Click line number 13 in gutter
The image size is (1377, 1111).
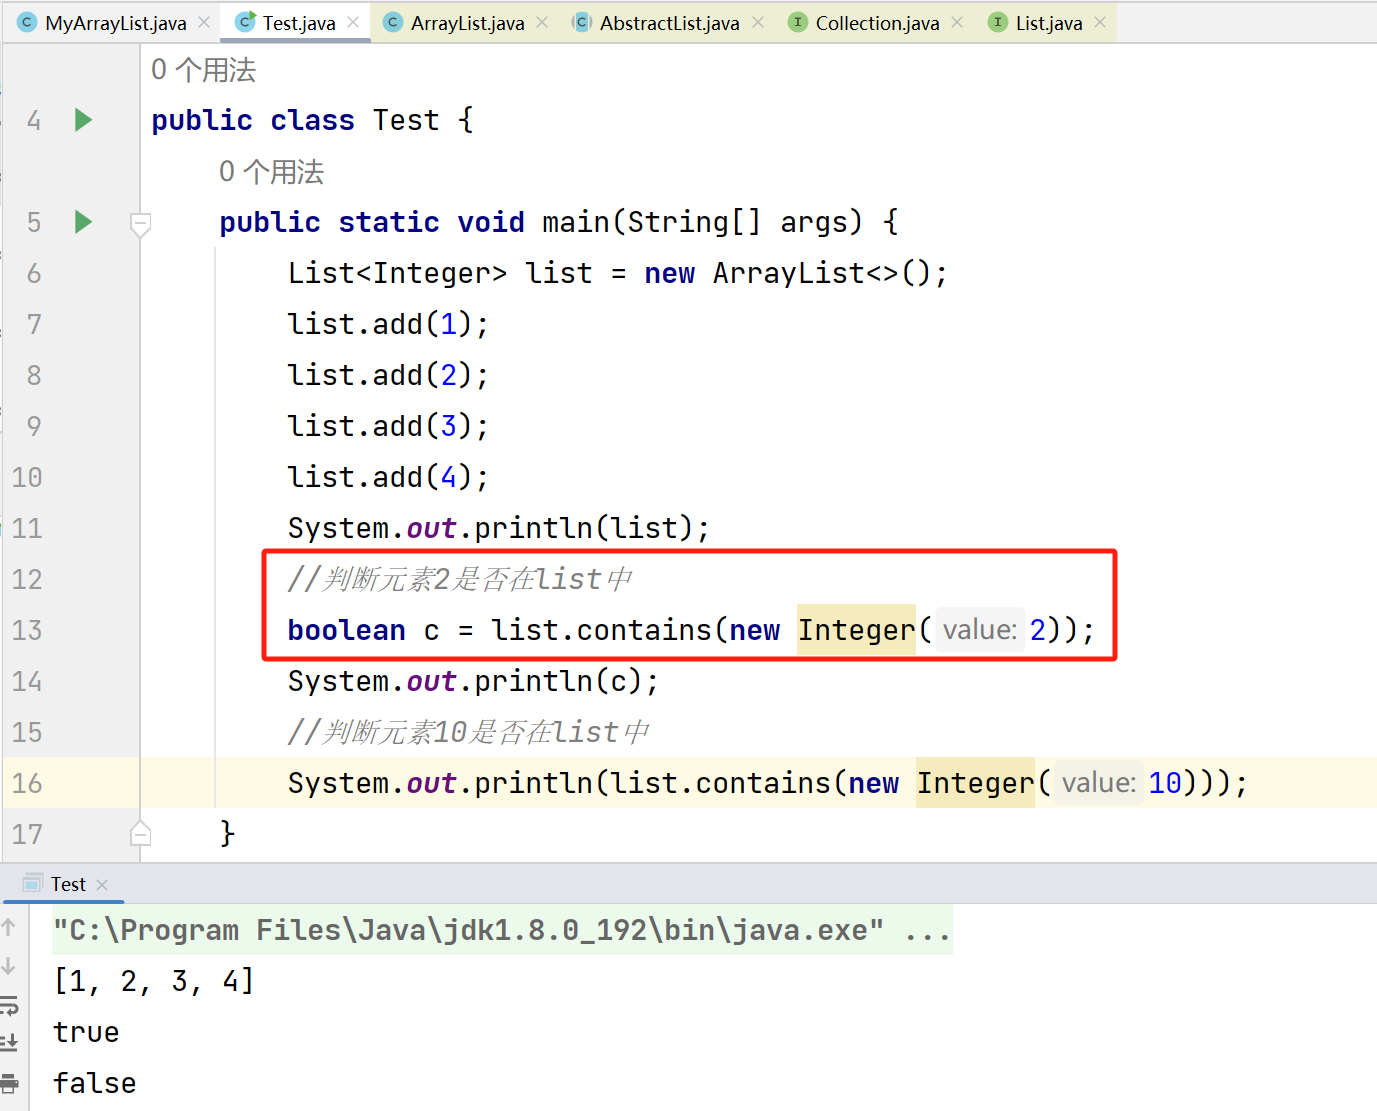click(x=27, y=630)
